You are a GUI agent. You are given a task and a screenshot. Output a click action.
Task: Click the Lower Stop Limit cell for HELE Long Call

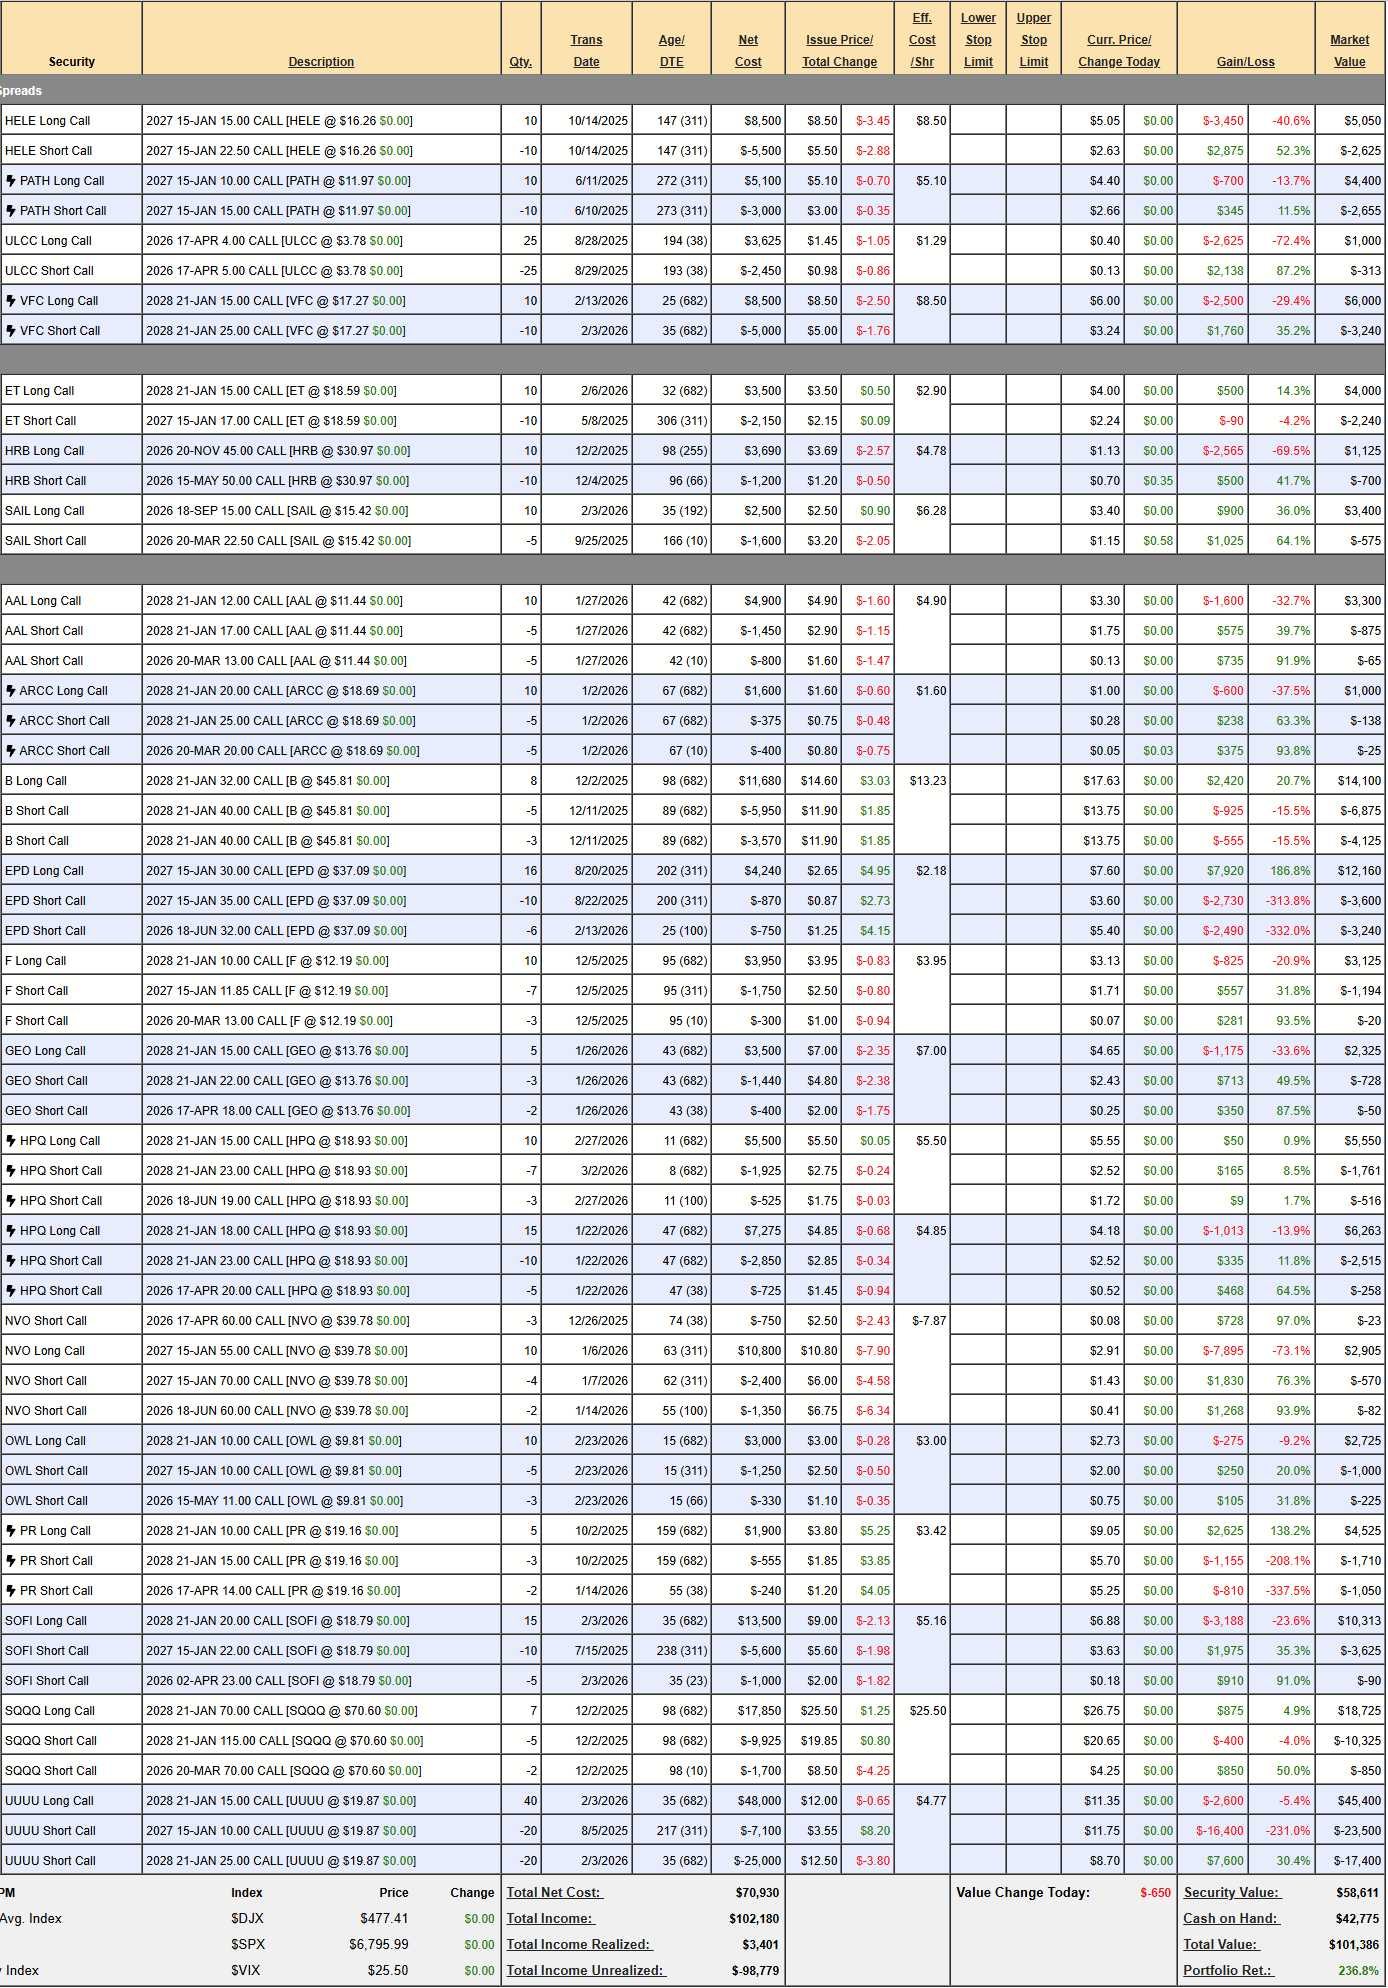pyautogui.click(x=977, y=121)
